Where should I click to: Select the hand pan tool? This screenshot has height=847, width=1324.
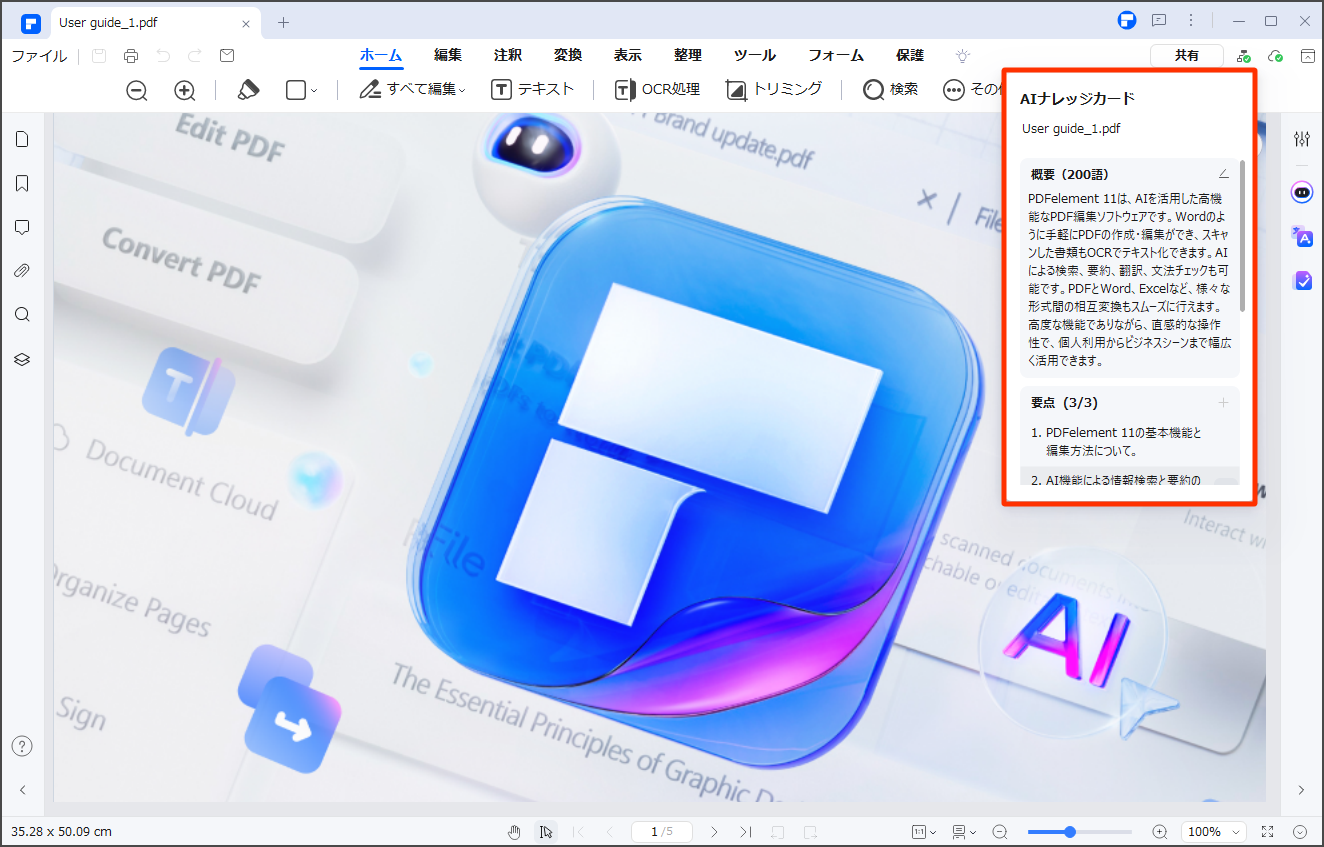pos(515,832)
